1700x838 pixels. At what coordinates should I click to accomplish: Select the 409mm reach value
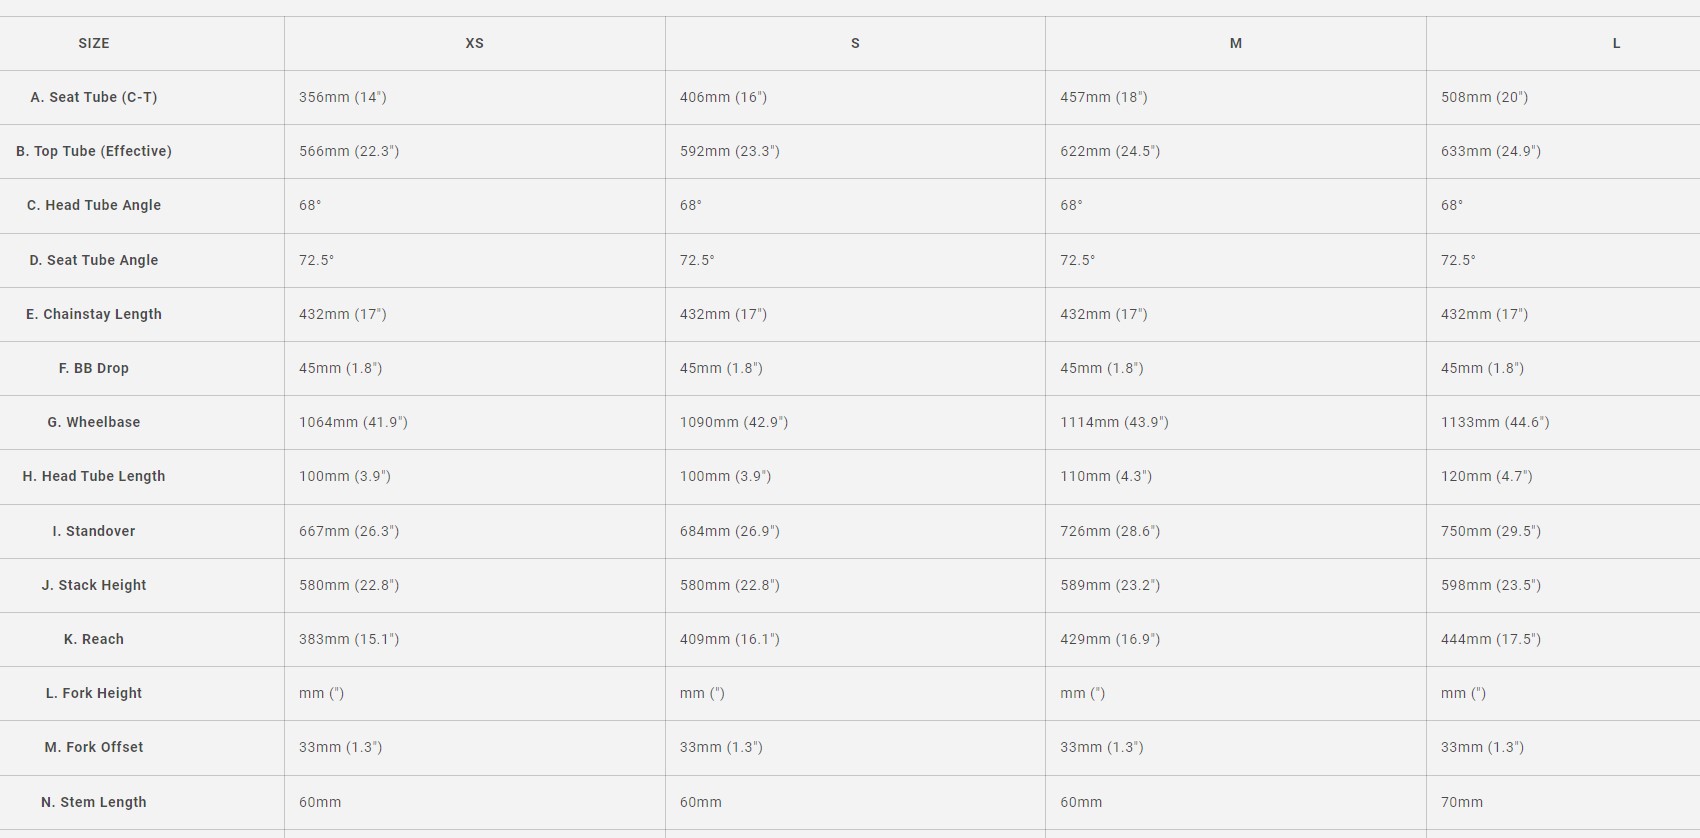click(x=729, y=639)
